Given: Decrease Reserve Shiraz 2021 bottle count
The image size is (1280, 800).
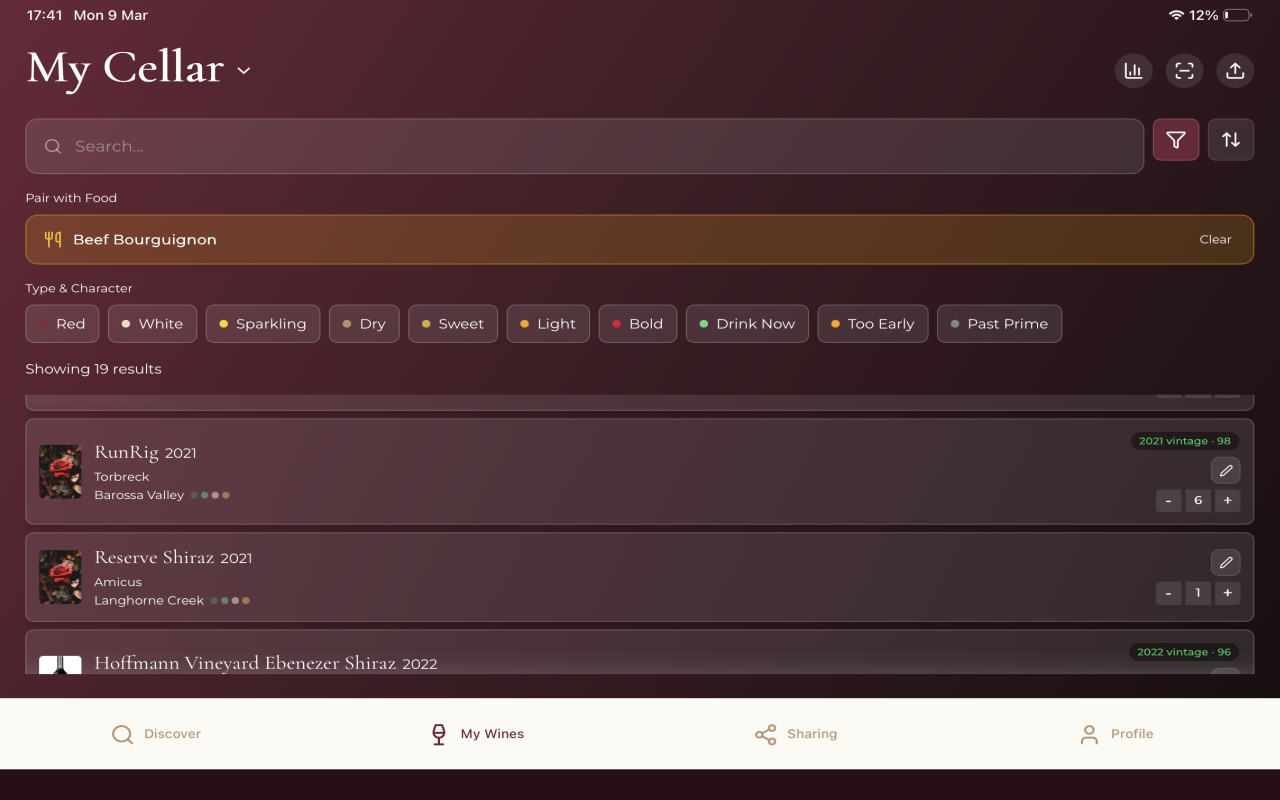Looking at the screenshot, I should pos(1168,594).
